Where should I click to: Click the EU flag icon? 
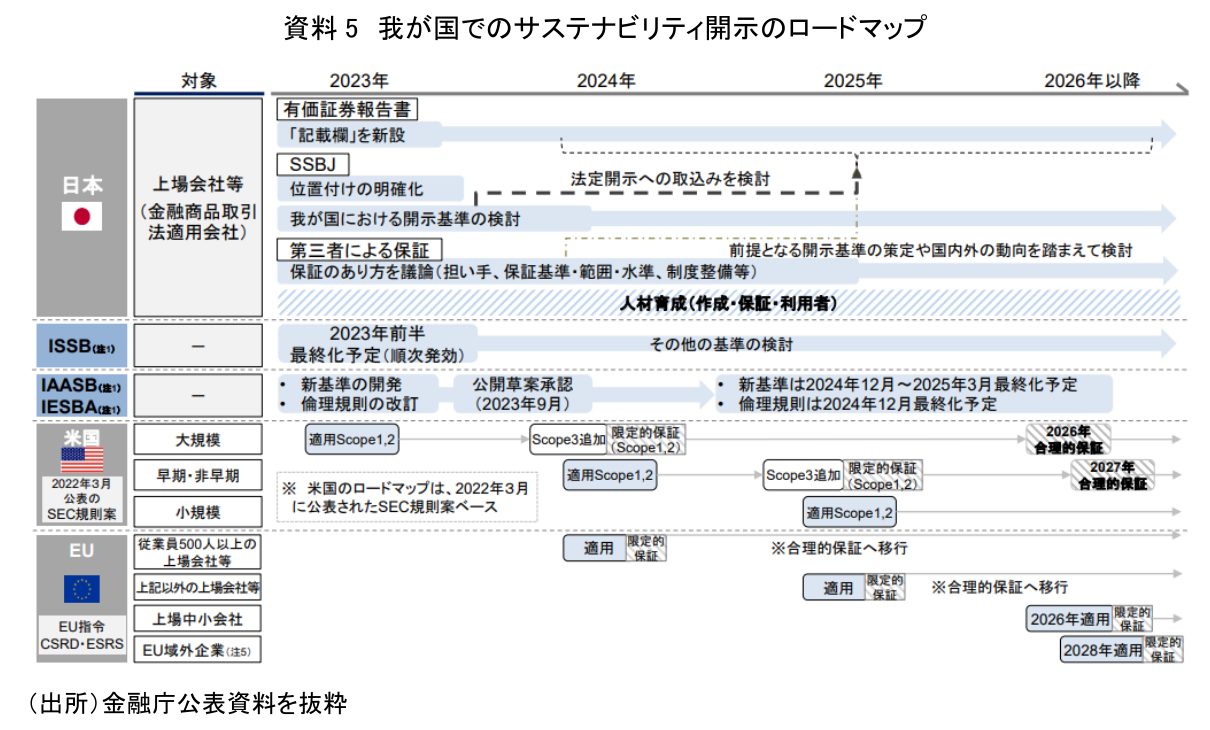(82, 590)
